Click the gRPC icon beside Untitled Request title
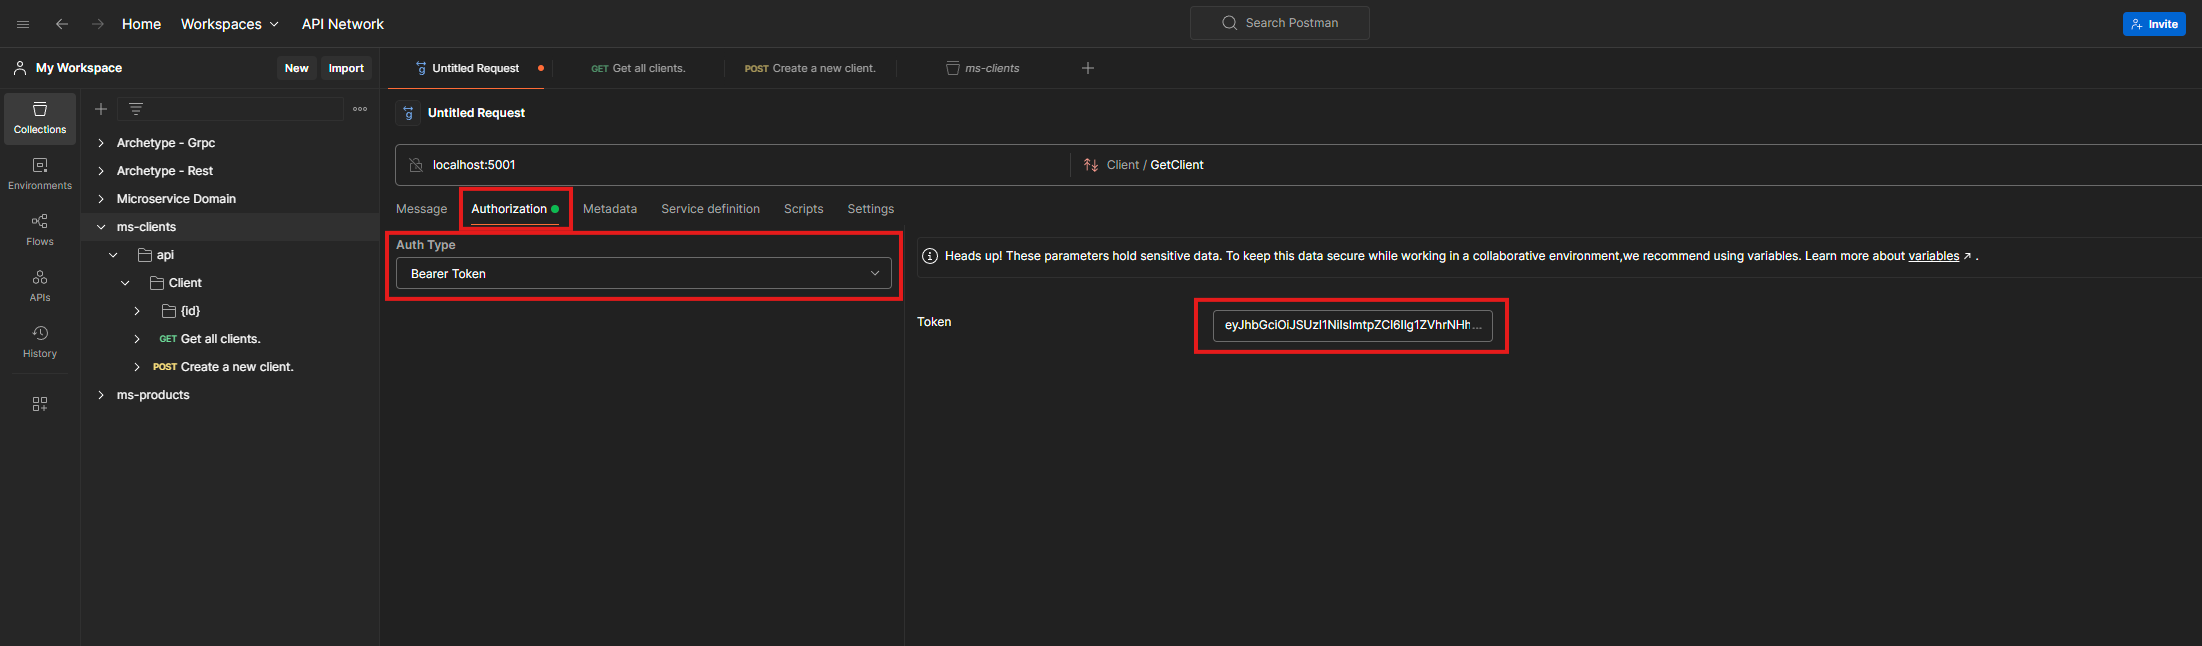The image size is (2202, 646). click(408, 113)
